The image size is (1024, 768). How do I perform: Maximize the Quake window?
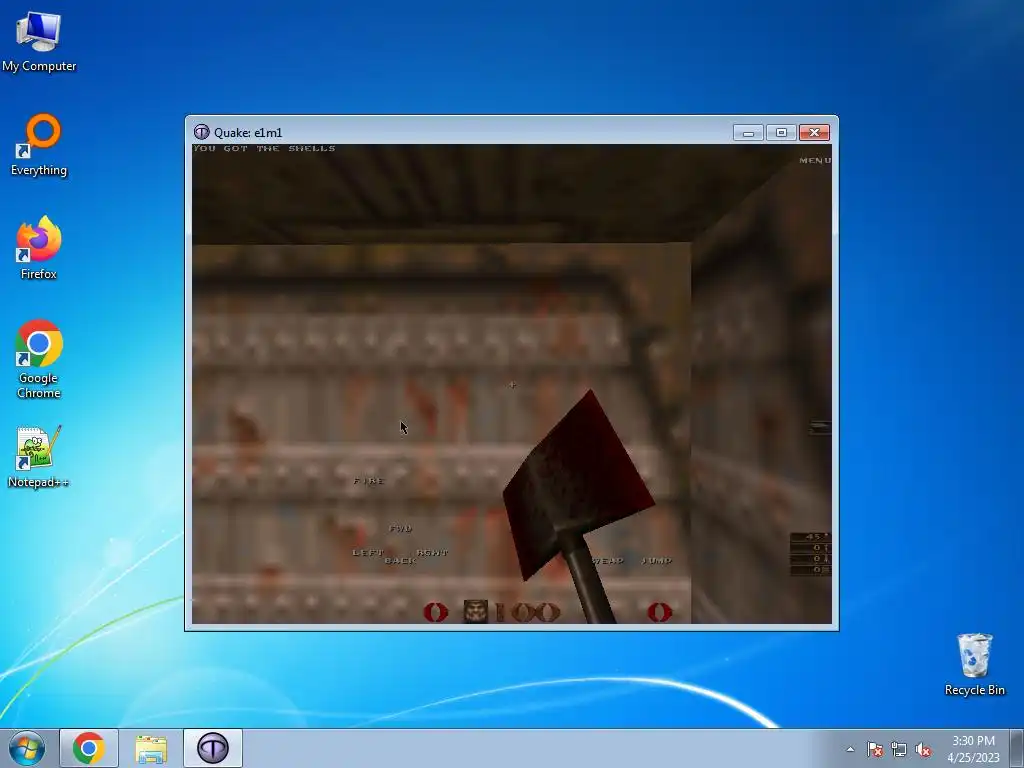(781, 133)
